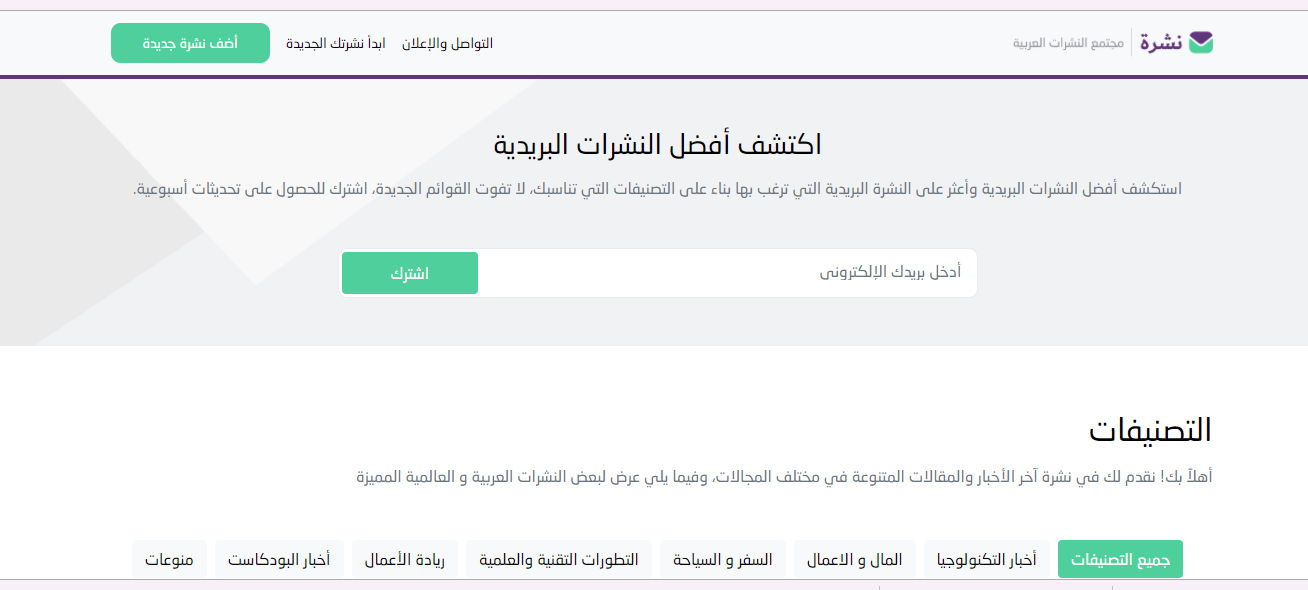Open the ابدأ نشرتك الجديدة link
The width and height of the screenshot is (1308, 590).
pos(335,43)
